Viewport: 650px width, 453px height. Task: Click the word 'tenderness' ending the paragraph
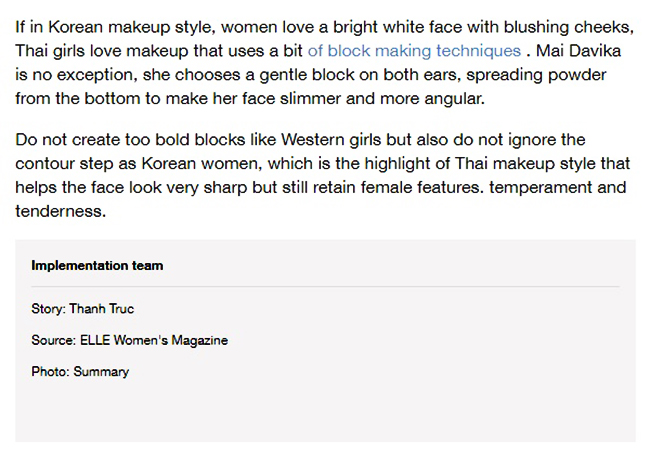(59, 211)
